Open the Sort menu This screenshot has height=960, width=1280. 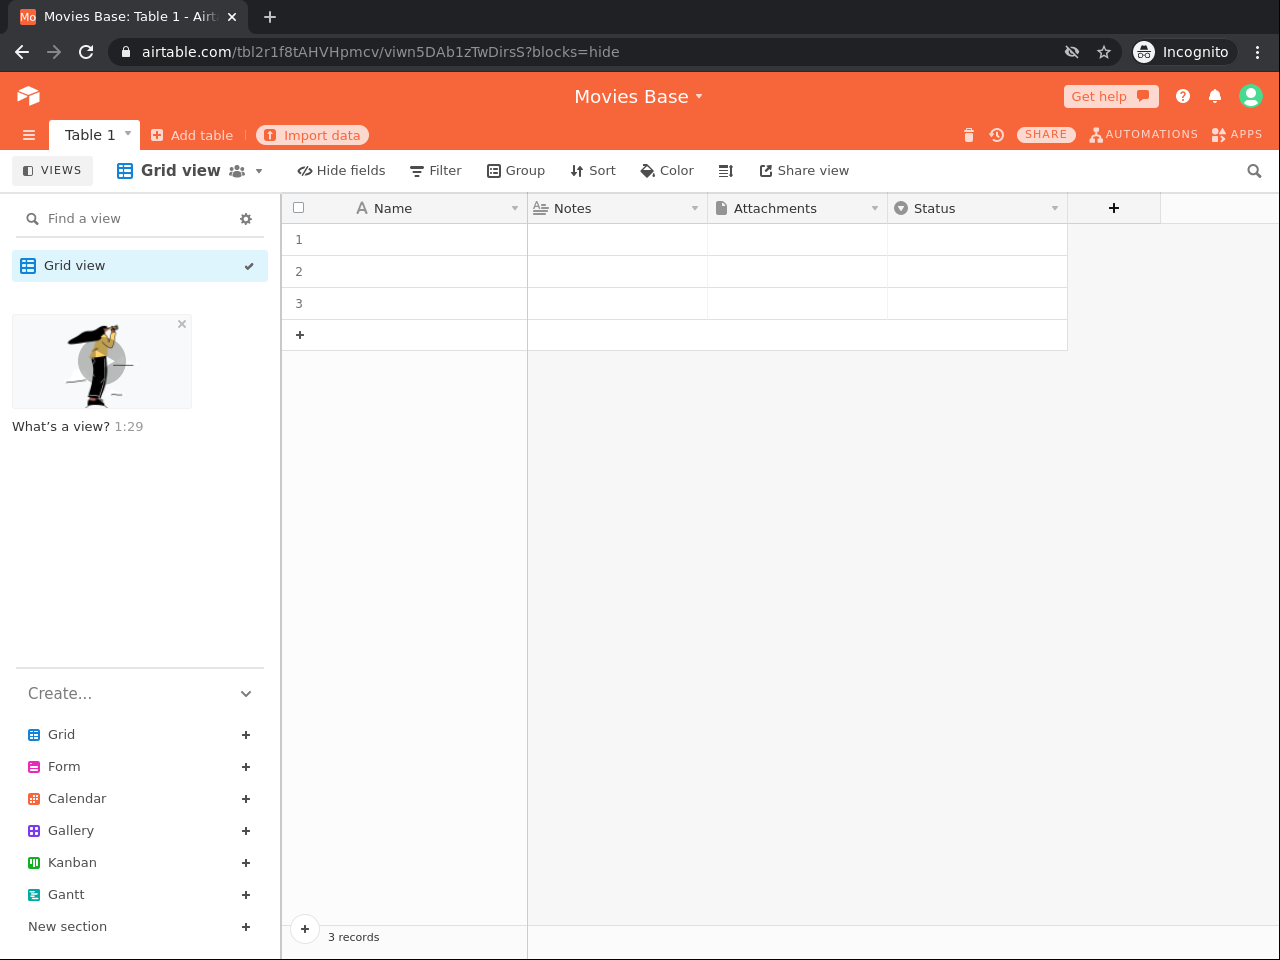[593, 171]
